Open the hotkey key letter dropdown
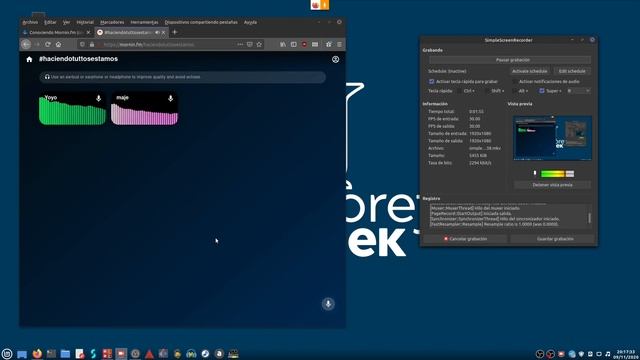The height and width of the screenshot is (360, 640). point(578,91)
